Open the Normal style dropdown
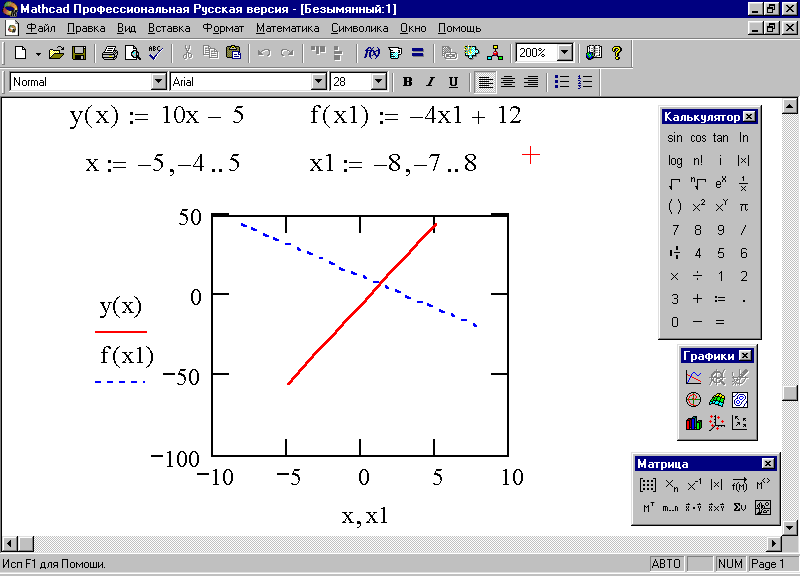Viewport: 800px width, 576px height. coord(159,82)
